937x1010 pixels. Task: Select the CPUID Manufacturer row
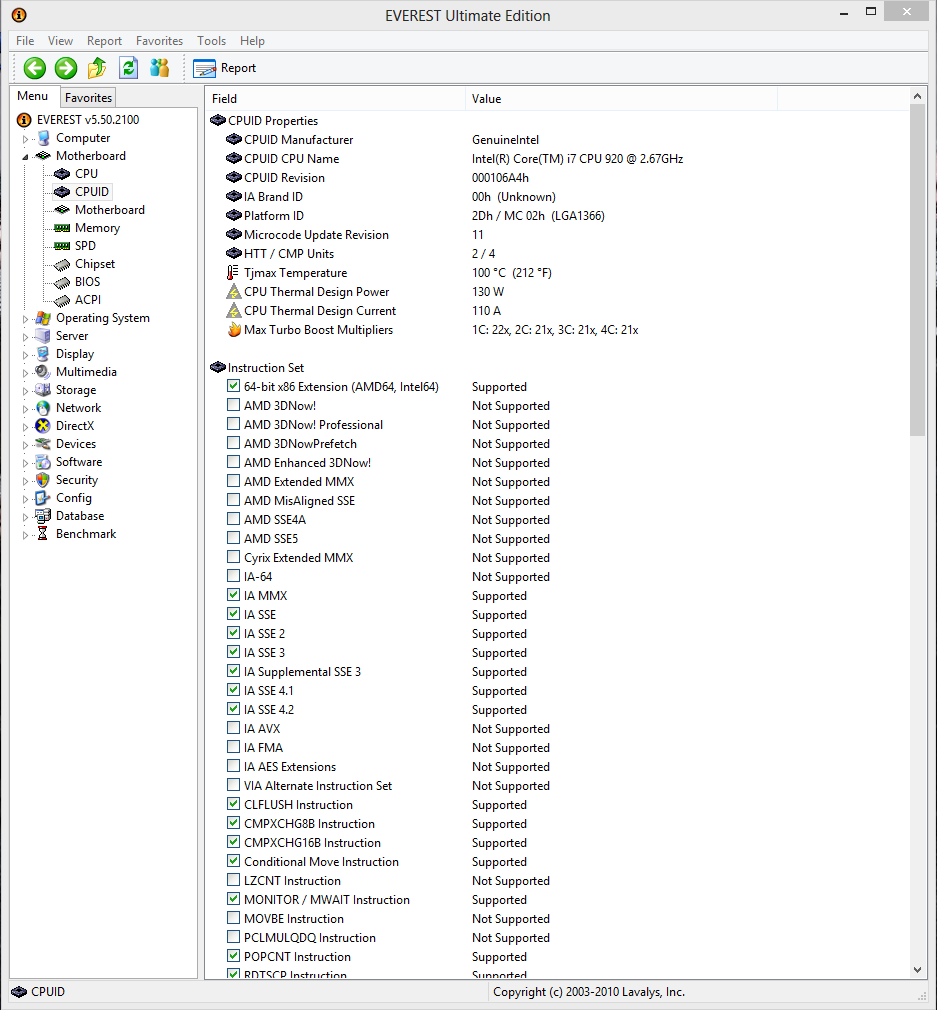click(x=556, y=140)
